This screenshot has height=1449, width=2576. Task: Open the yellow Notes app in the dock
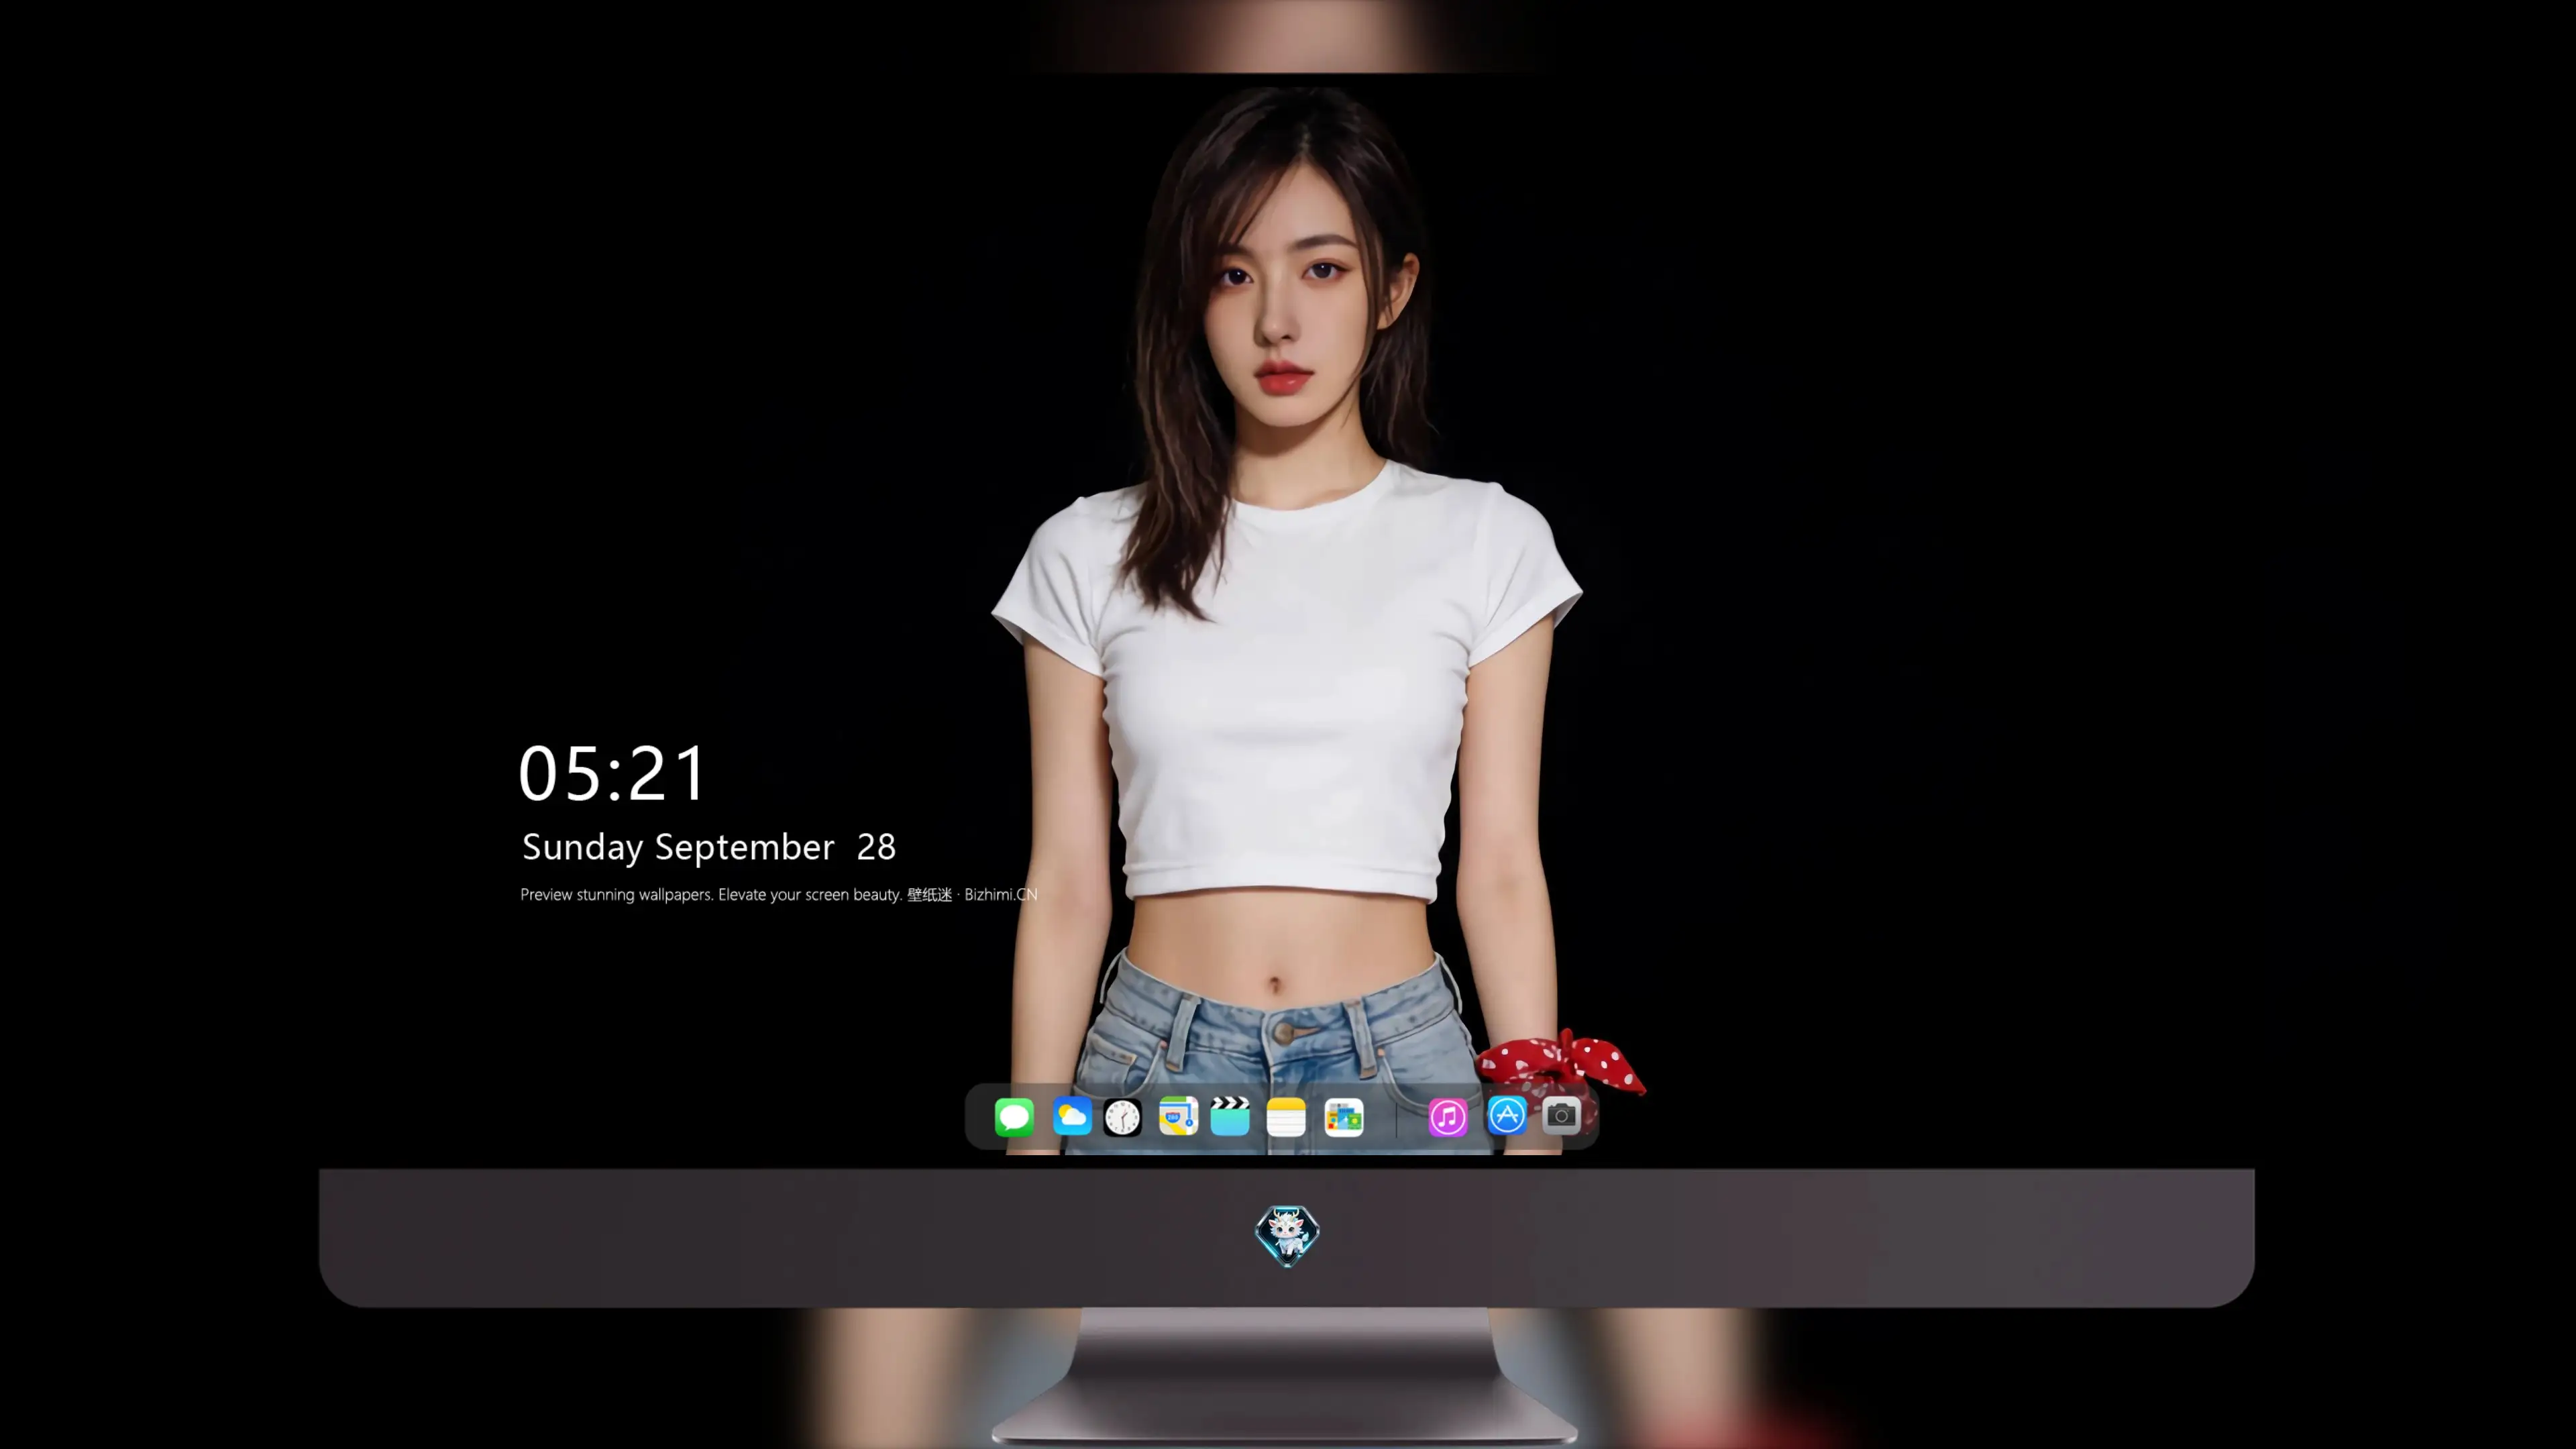click(1286, 1117)
